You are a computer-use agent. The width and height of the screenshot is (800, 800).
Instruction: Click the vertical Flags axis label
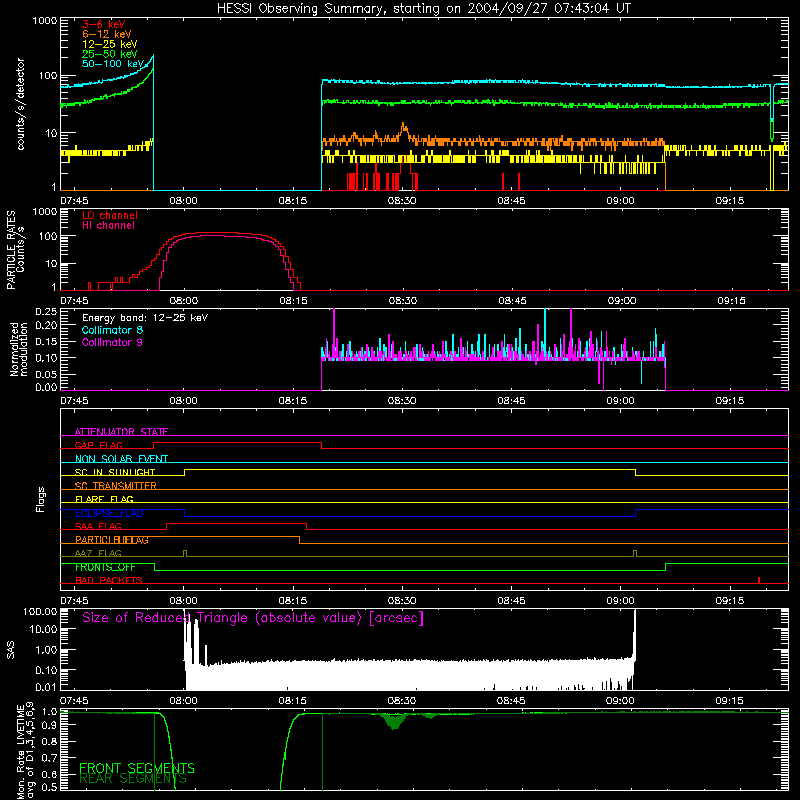41,499
